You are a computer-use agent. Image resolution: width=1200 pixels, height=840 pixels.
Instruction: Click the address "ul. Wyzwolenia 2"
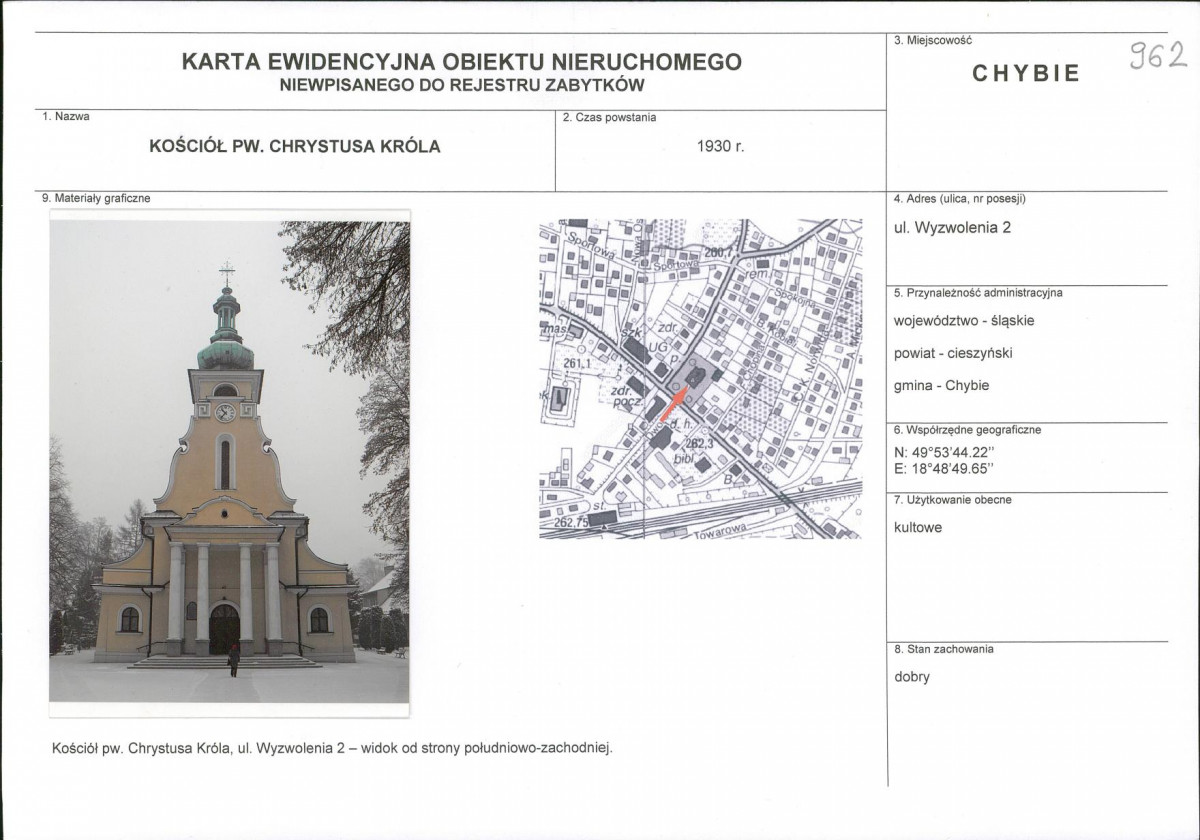coord(952,227)
